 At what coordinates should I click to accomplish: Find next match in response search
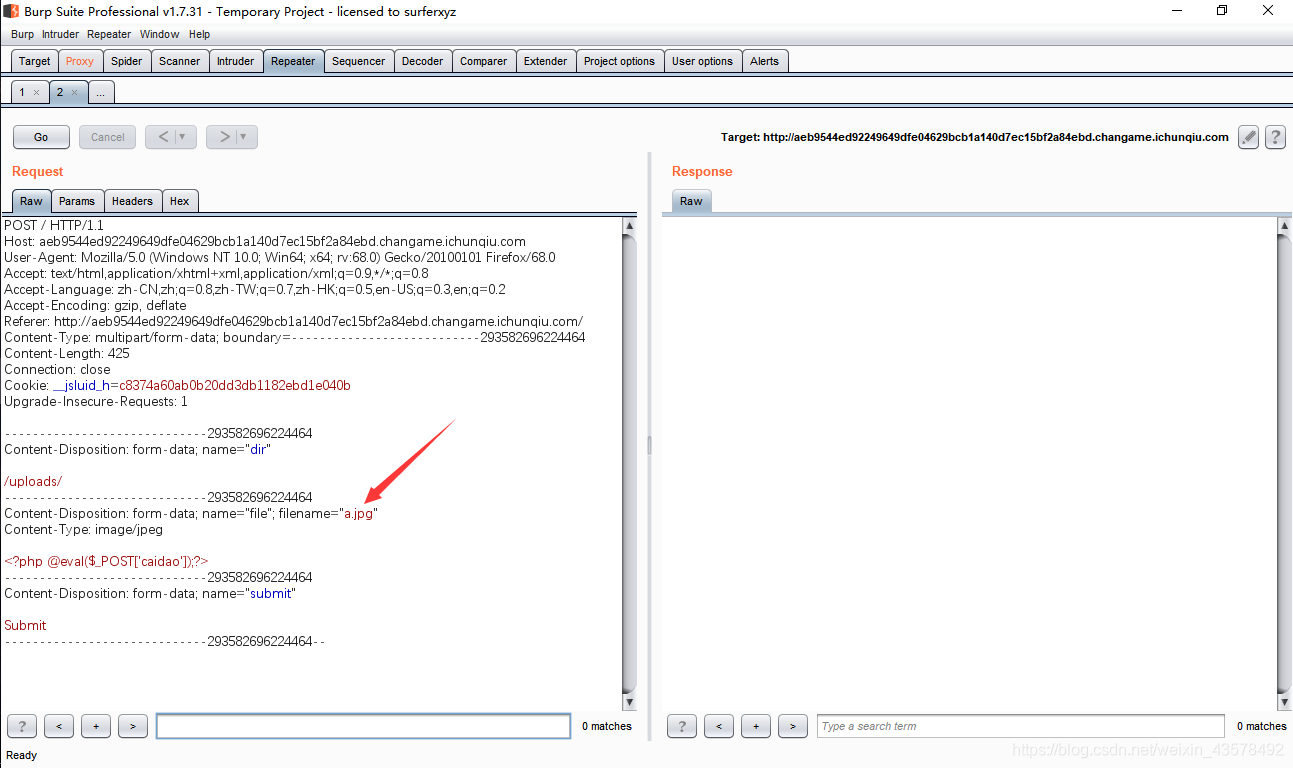pos(793,726)
